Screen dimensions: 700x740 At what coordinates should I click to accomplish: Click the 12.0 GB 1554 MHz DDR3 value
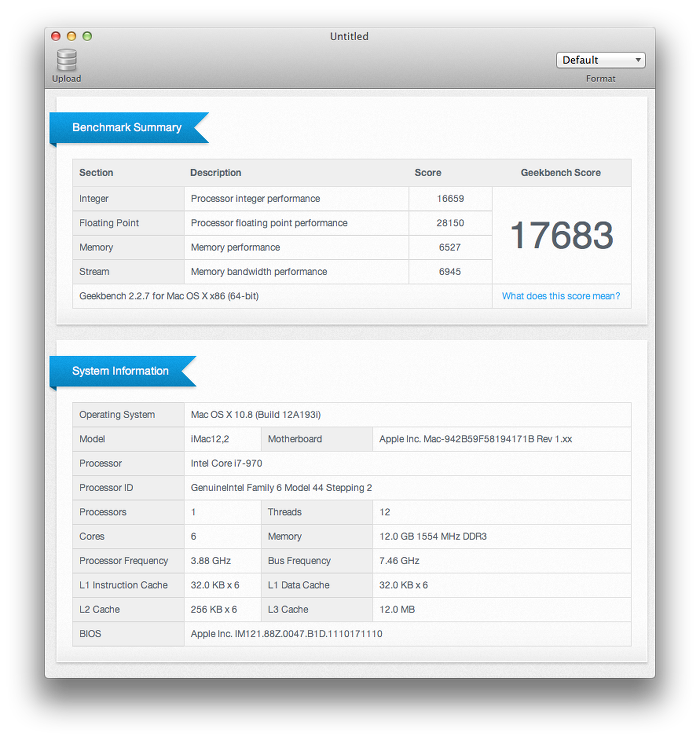click(433, 537)
